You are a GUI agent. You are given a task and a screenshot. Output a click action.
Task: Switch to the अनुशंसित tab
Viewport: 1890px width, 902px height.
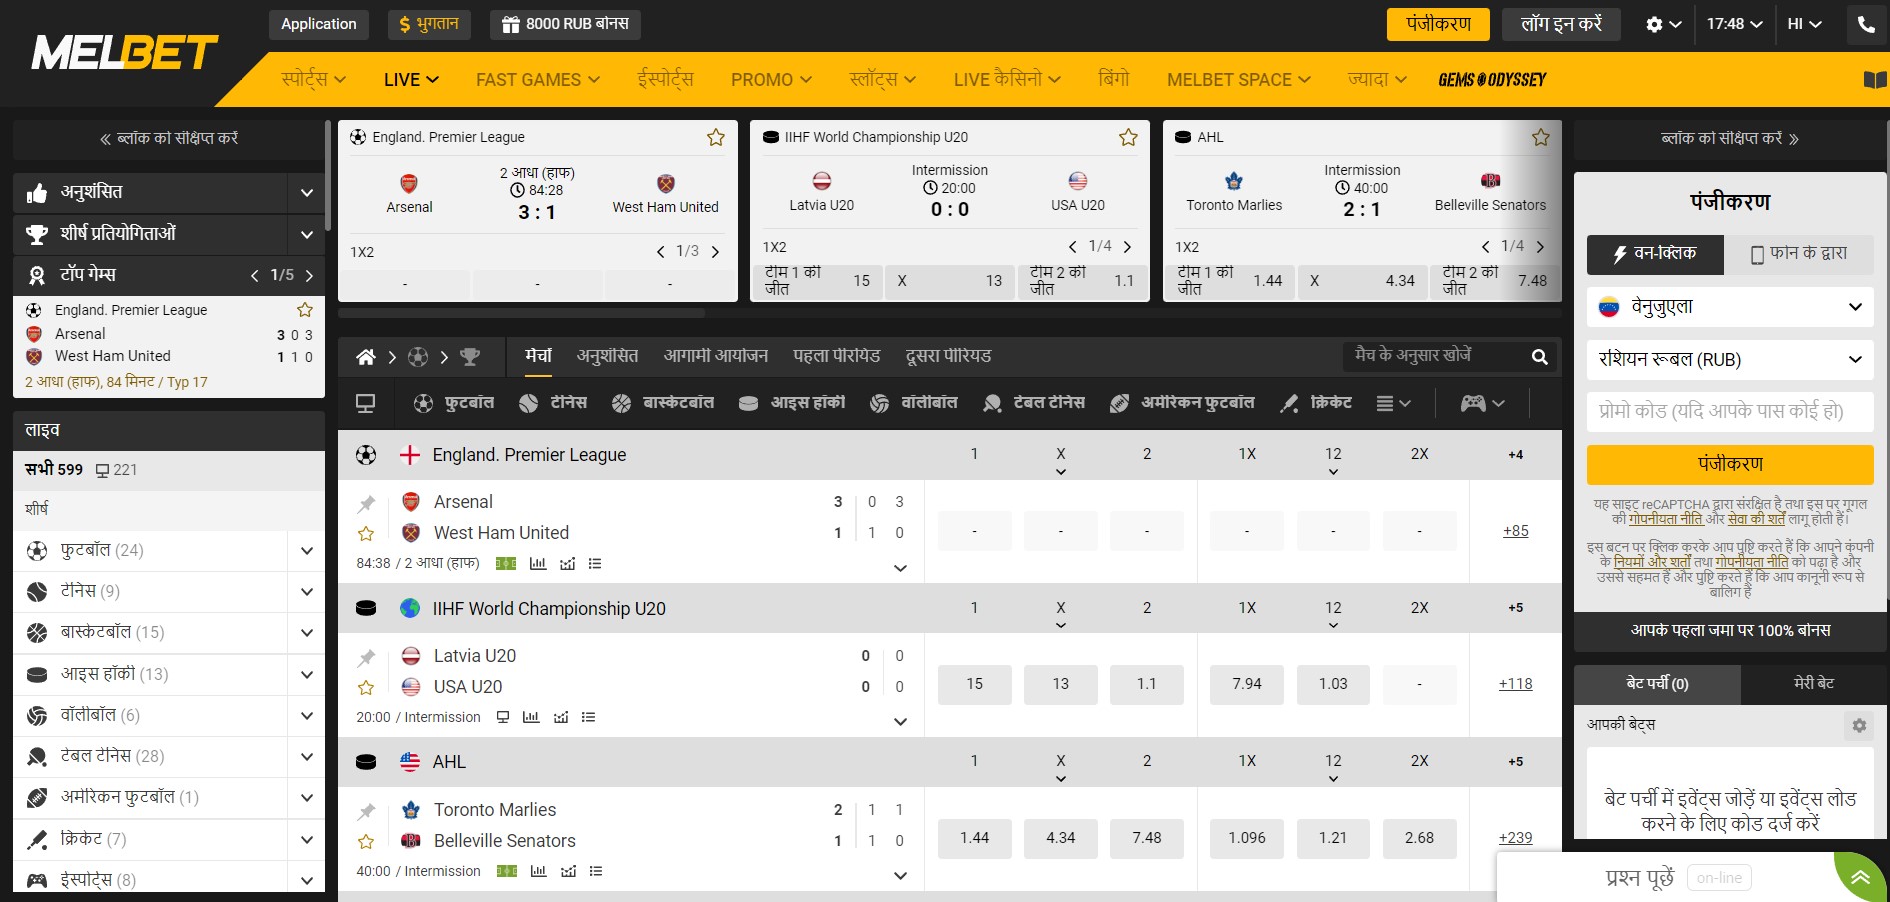607,356
